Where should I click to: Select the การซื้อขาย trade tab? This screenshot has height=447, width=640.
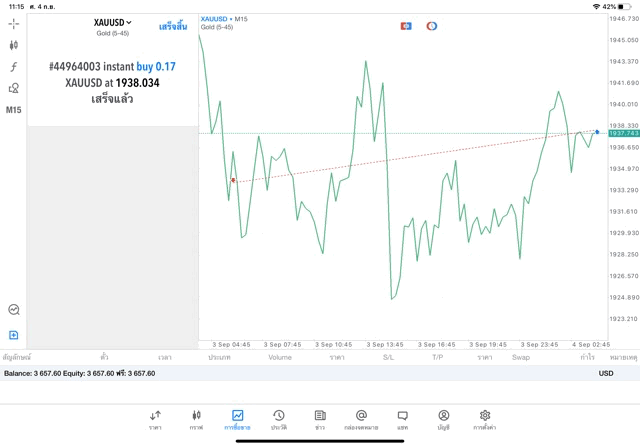(x=237, y=419)
